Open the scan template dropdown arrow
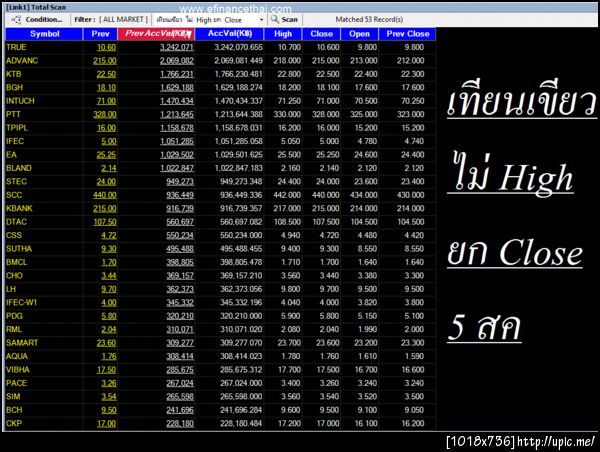Viewport: 600px width, 452px height. [261, 20]
